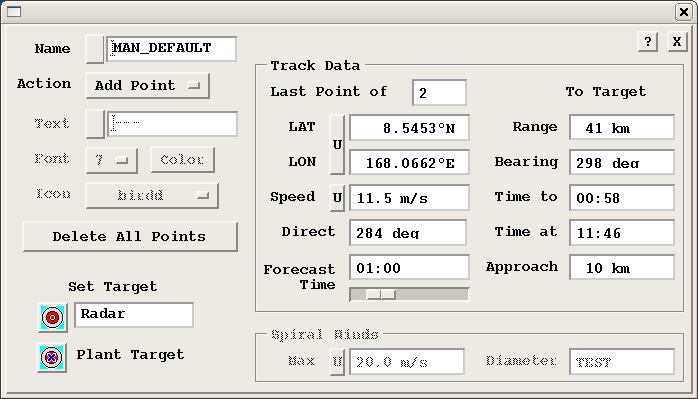
Task: Toggle the LAT/LON units U button
Action: tap(337, 145)
